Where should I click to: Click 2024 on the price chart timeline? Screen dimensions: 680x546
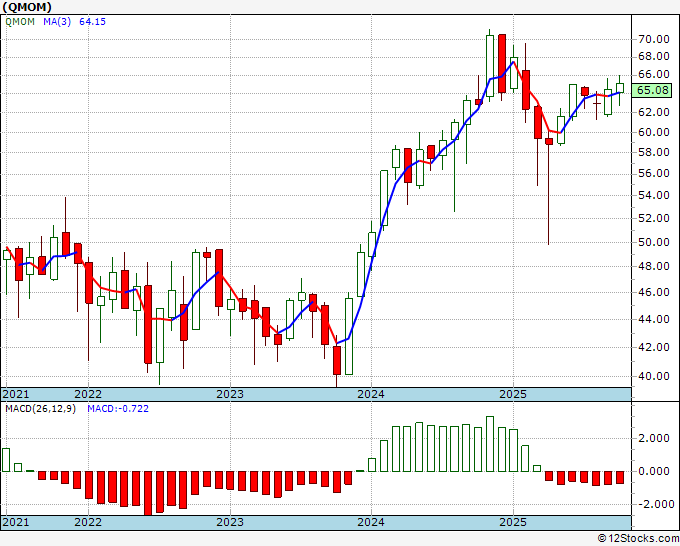click(x=371, y=394)
